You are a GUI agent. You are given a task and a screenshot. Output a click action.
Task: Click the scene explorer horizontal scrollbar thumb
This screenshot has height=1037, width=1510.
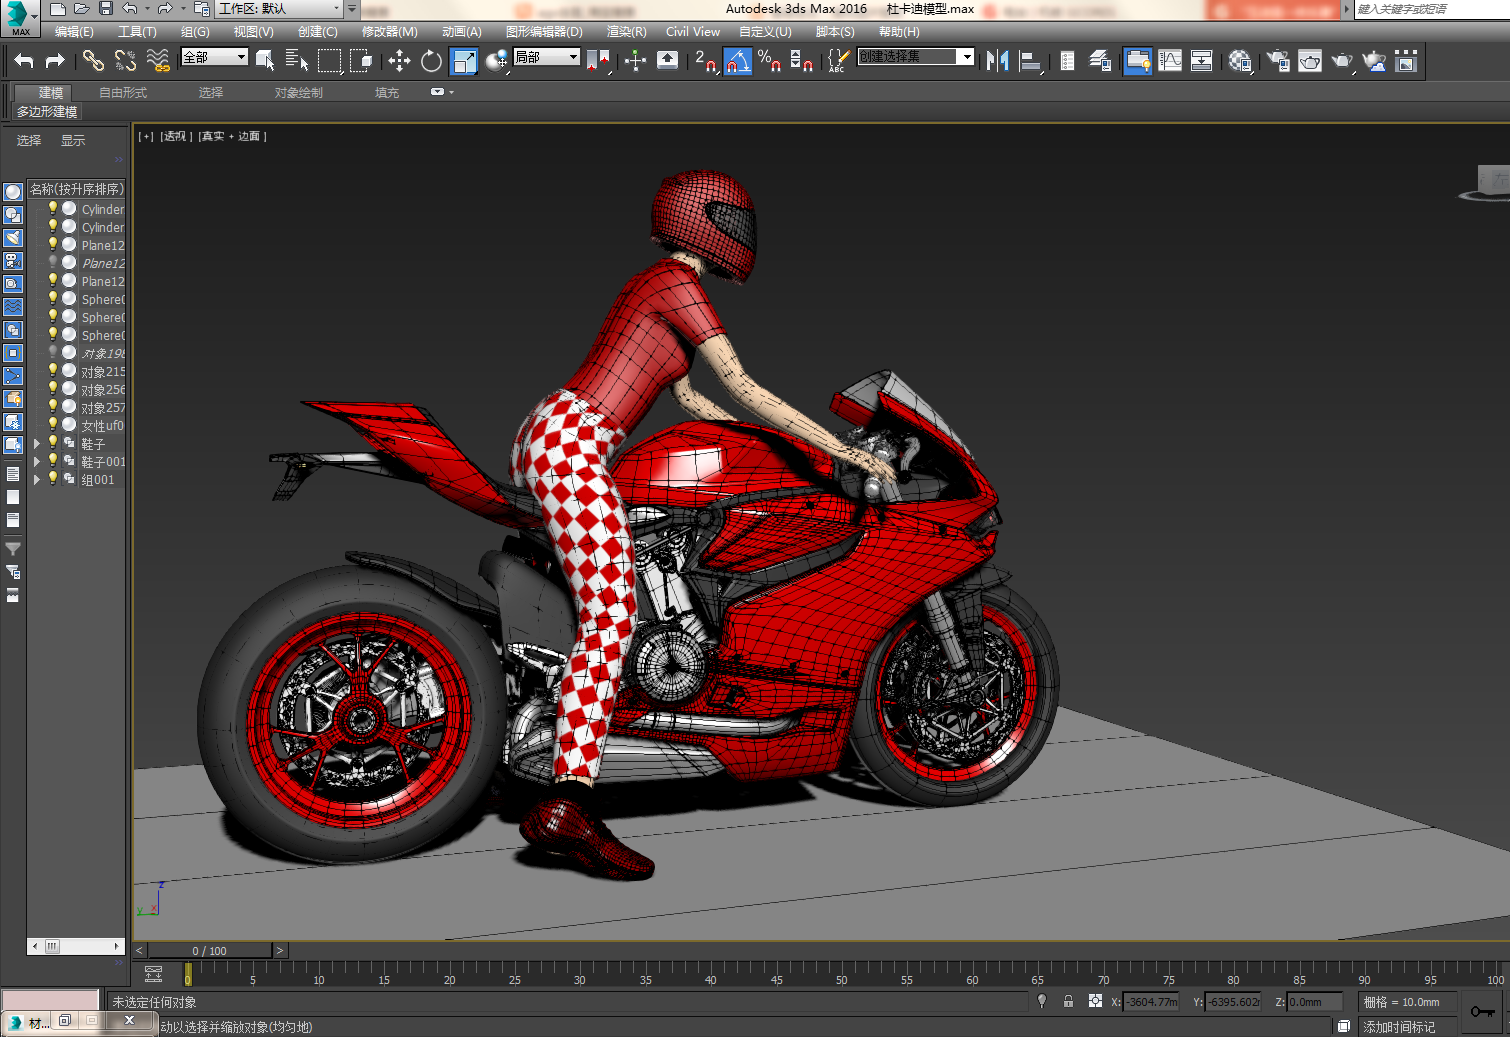(x=52, y=946)
